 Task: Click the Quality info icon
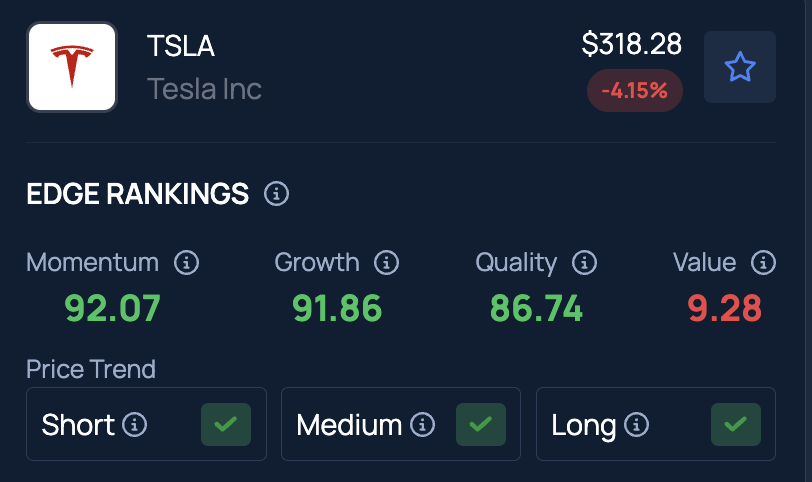tap(584, 262)
